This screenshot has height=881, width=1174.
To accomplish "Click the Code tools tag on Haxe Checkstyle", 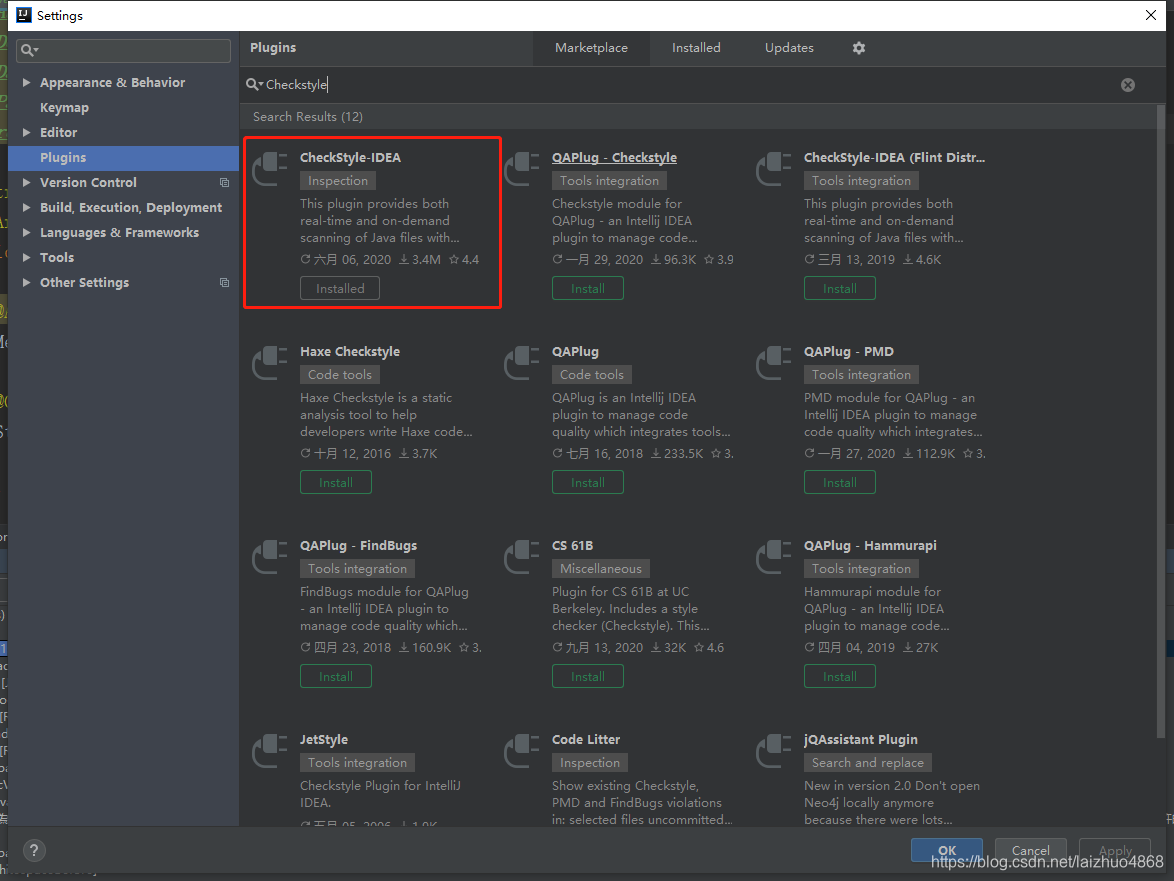I will pyautogui.click(x=340, y=374).
